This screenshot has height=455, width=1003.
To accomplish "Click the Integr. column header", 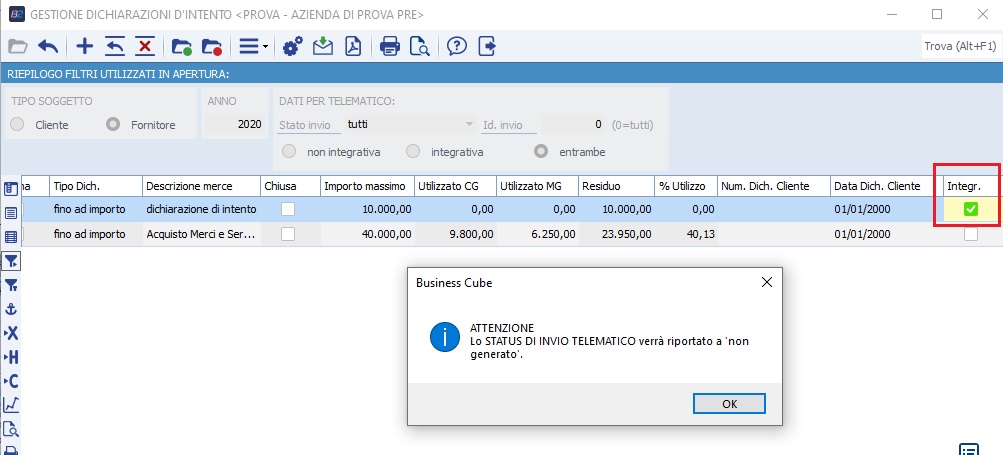I will tap(971, 186).
